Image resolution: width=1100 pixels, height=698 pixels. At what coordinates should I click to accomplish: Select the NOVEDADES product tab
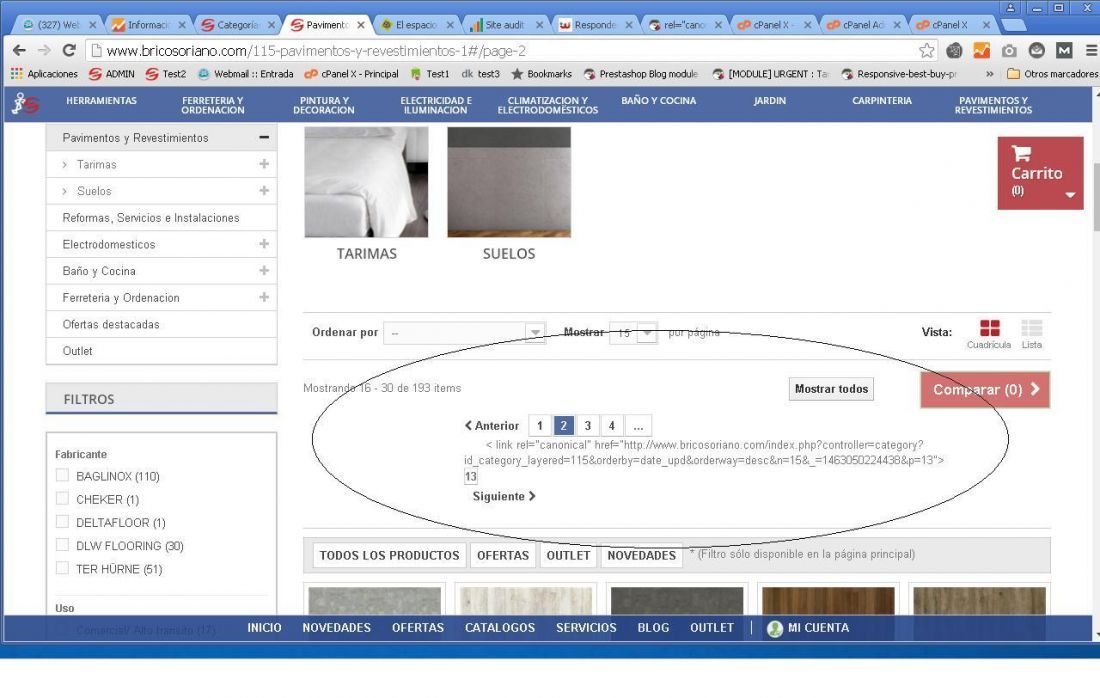click(641, 555)
